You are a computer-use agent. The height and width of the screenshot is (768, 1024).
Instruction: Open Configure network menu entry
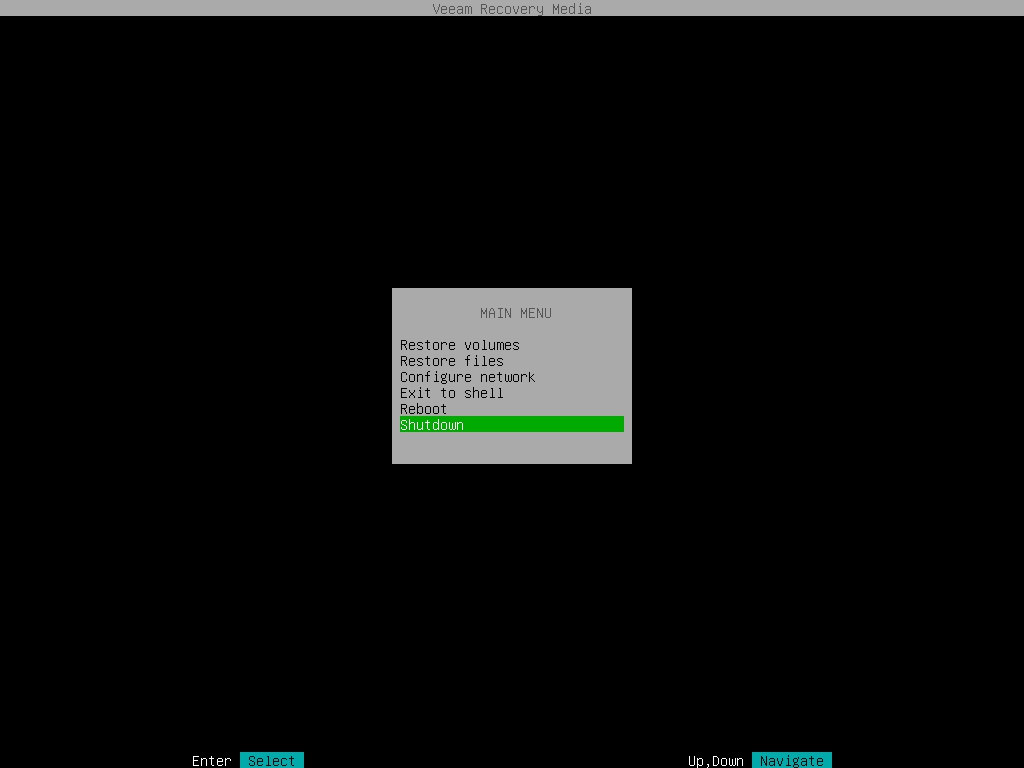(467, 377)
